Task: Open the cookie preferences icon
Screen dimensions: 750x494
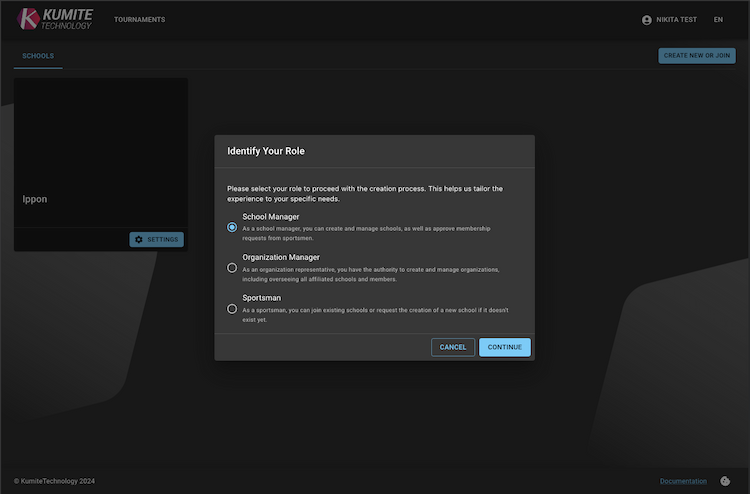Action: point(725,481)
